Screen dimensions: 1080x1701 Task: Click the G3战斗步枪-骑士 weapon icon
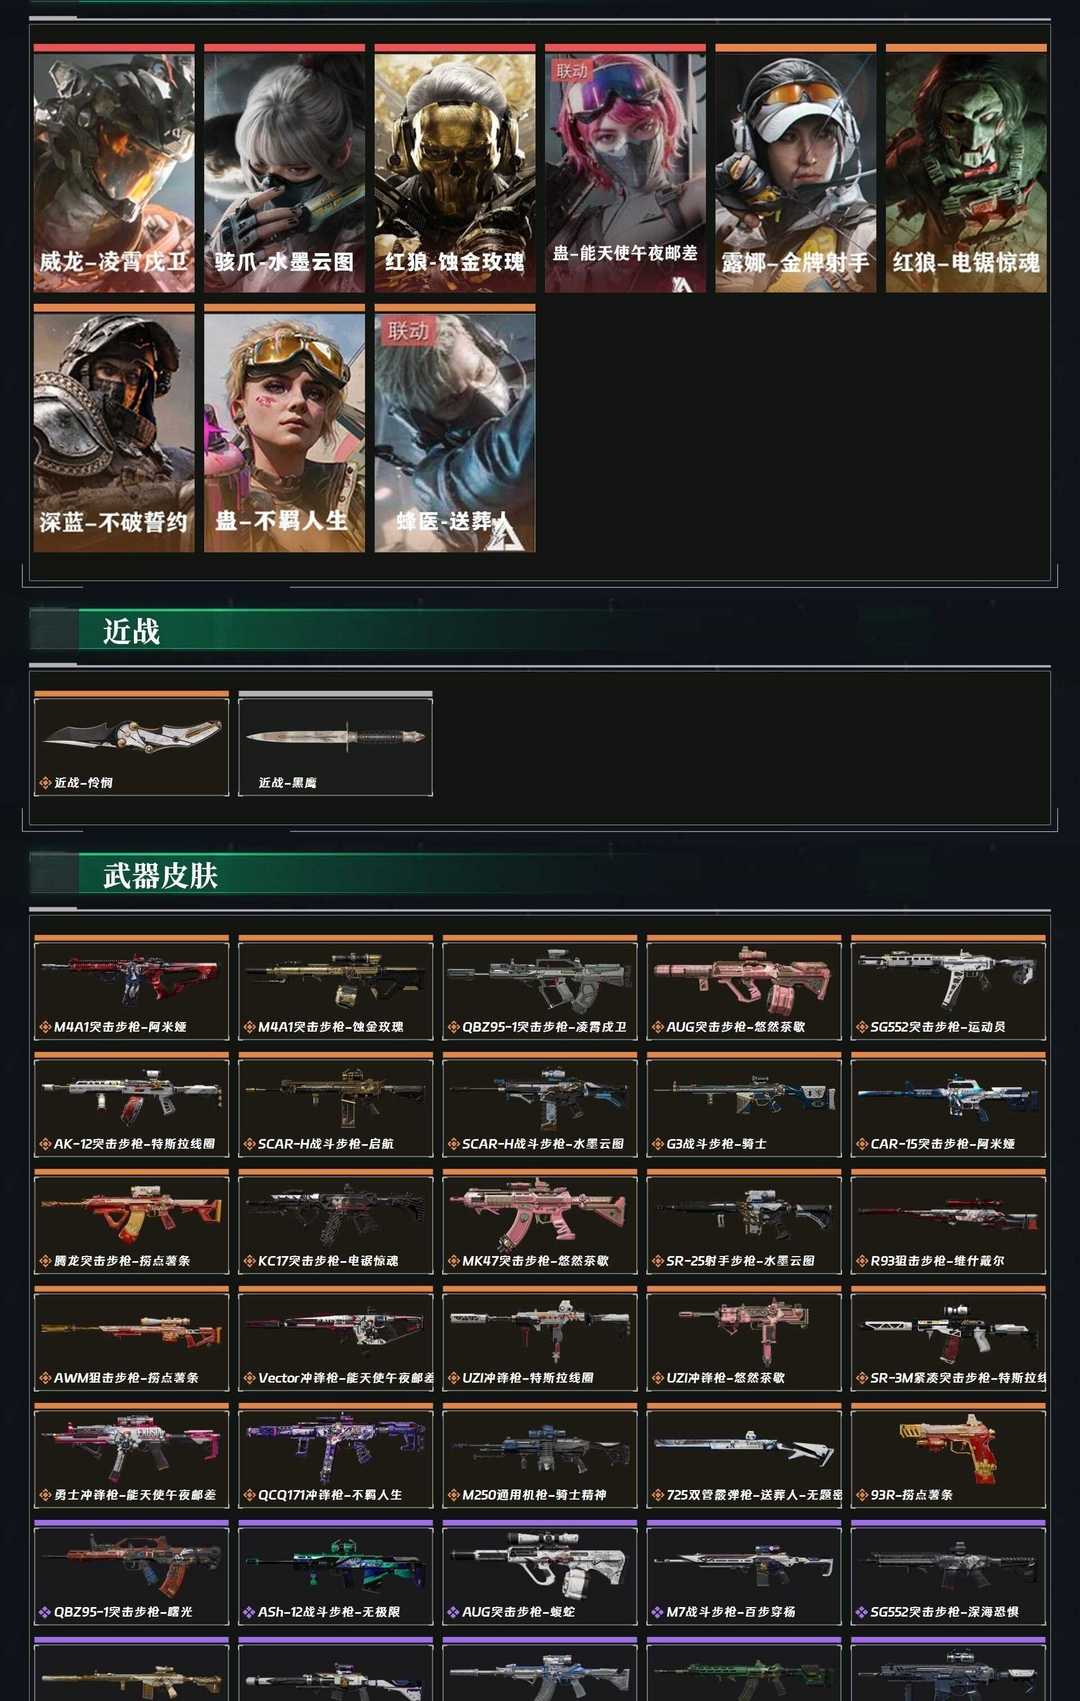[x=744, y=1105]
